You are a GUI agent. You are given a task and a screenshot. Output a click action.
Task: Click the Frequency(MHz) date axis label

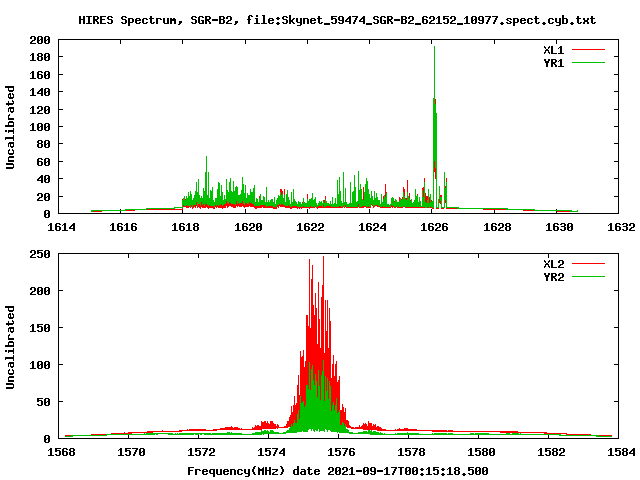point(338,471)
